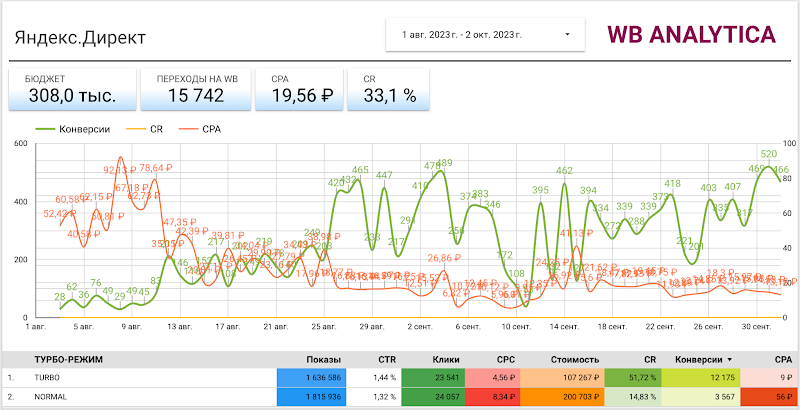The image size is (800, 410).
Task: Click the Яндекс.Директ page title
Action: [x=80, y=37]
